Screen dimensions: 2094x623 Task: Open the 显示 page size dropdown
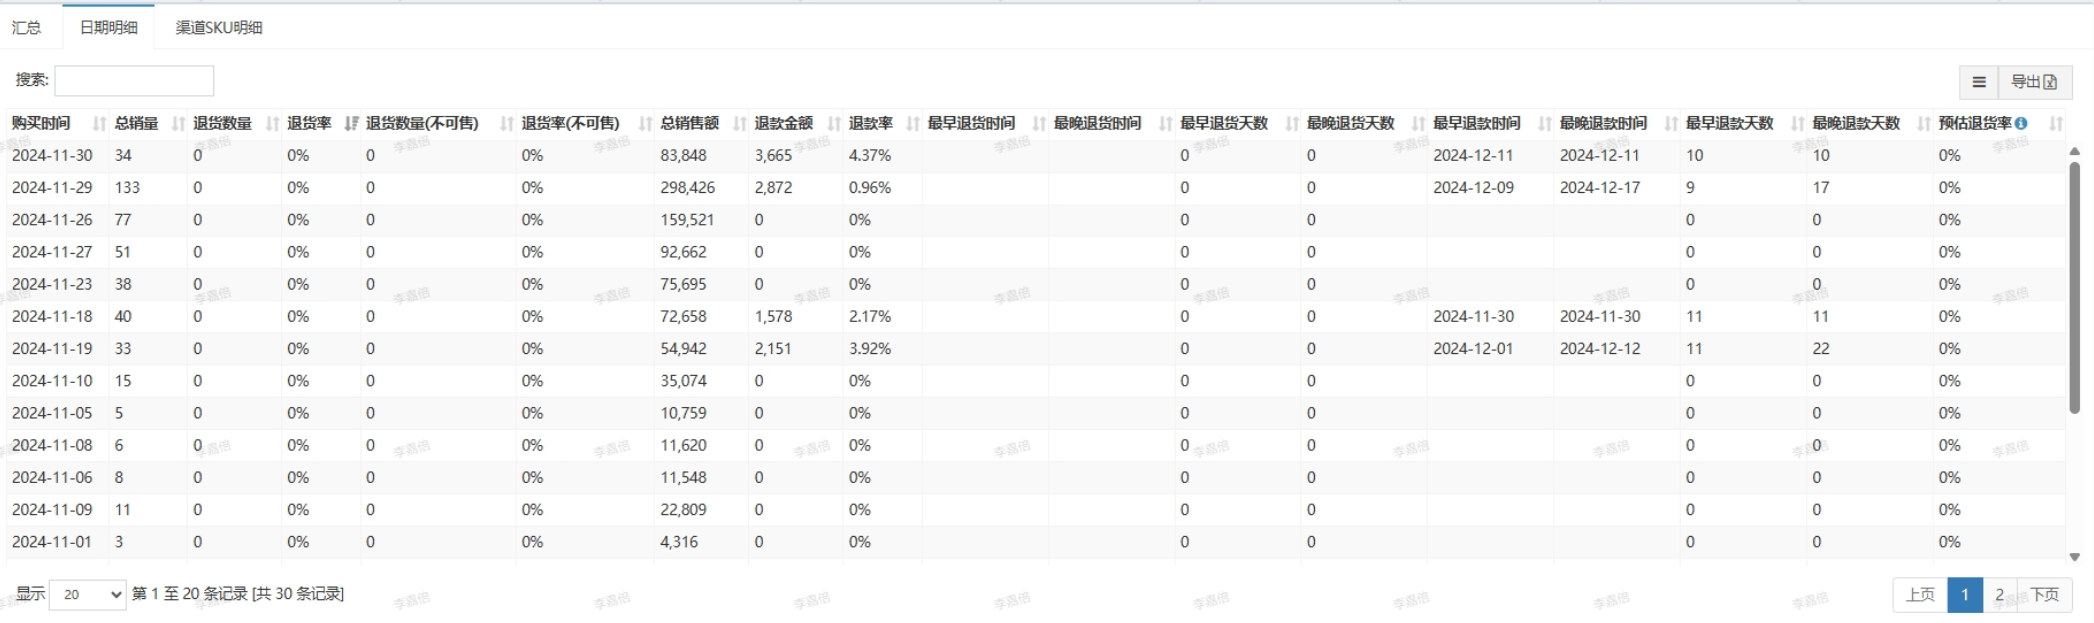(88, 595)
